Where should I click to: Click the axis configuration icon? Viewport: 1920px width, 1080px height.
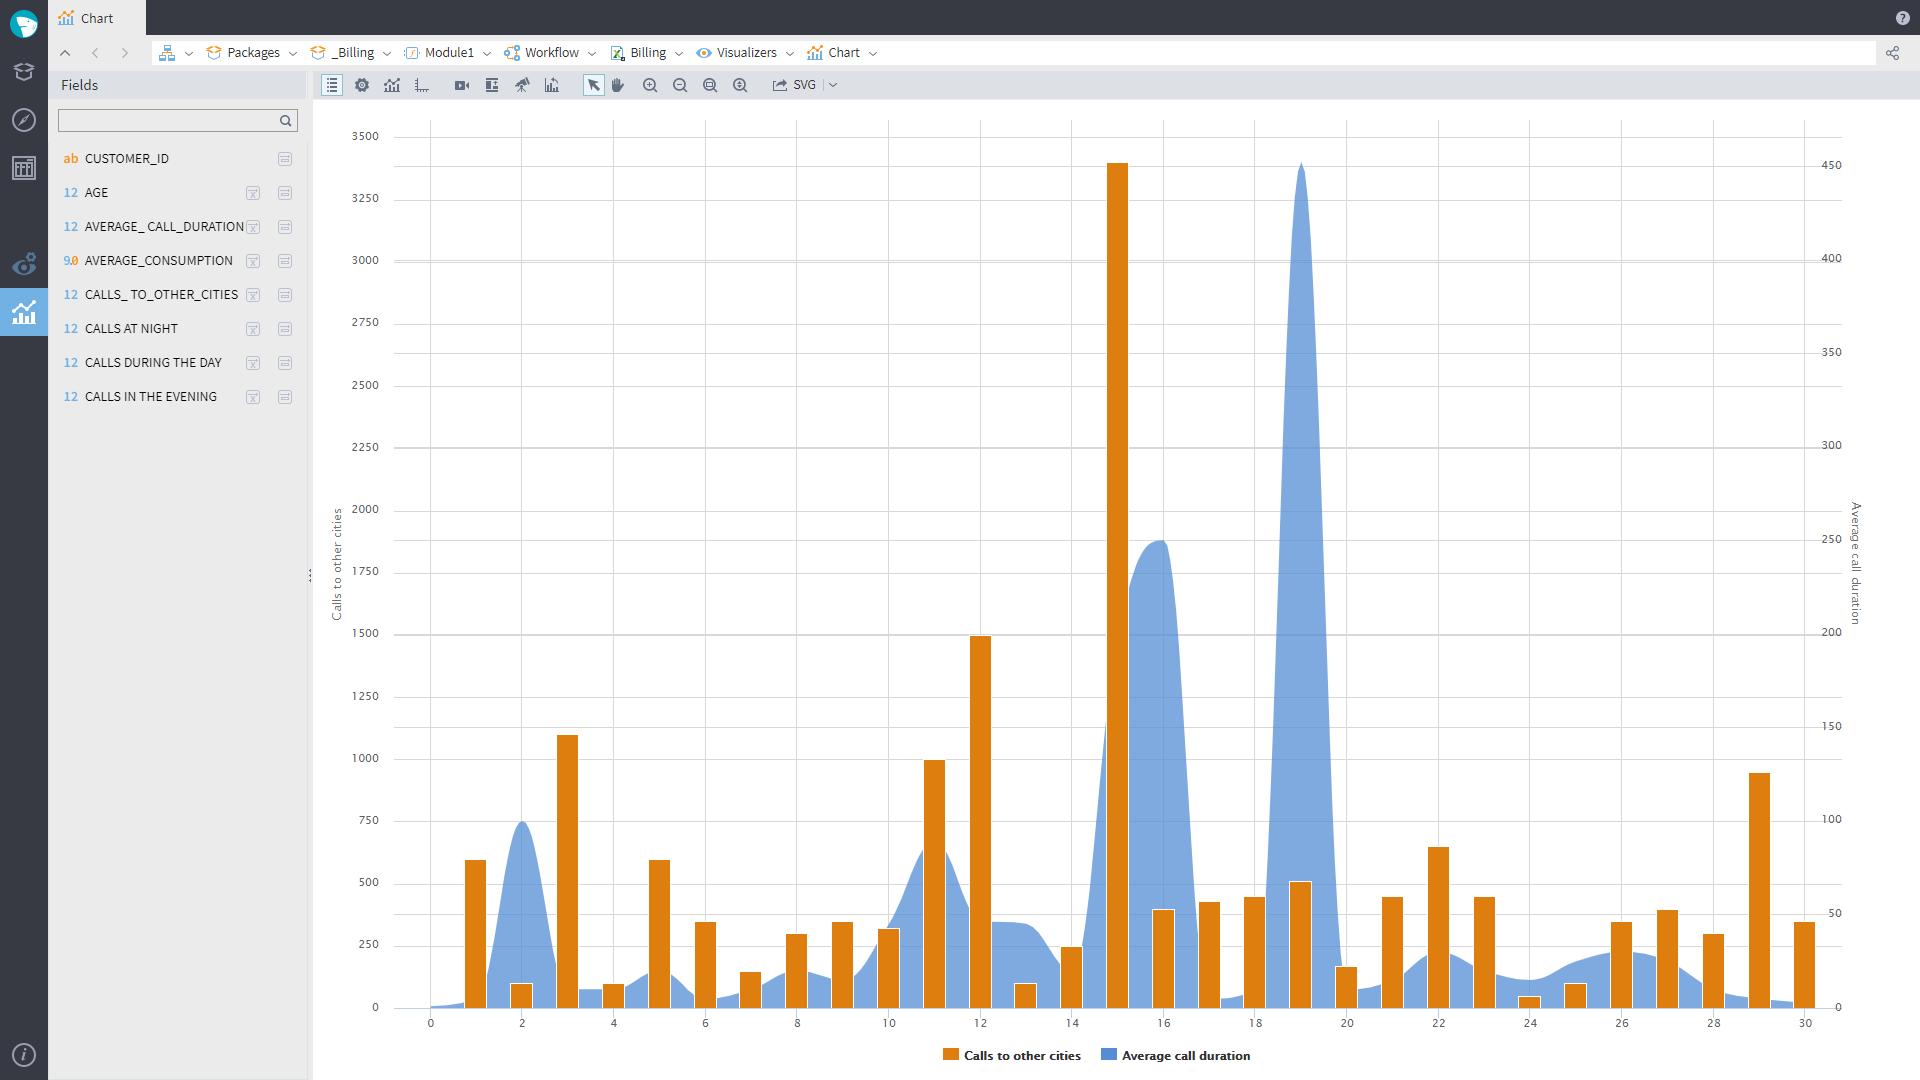(422, 85)
